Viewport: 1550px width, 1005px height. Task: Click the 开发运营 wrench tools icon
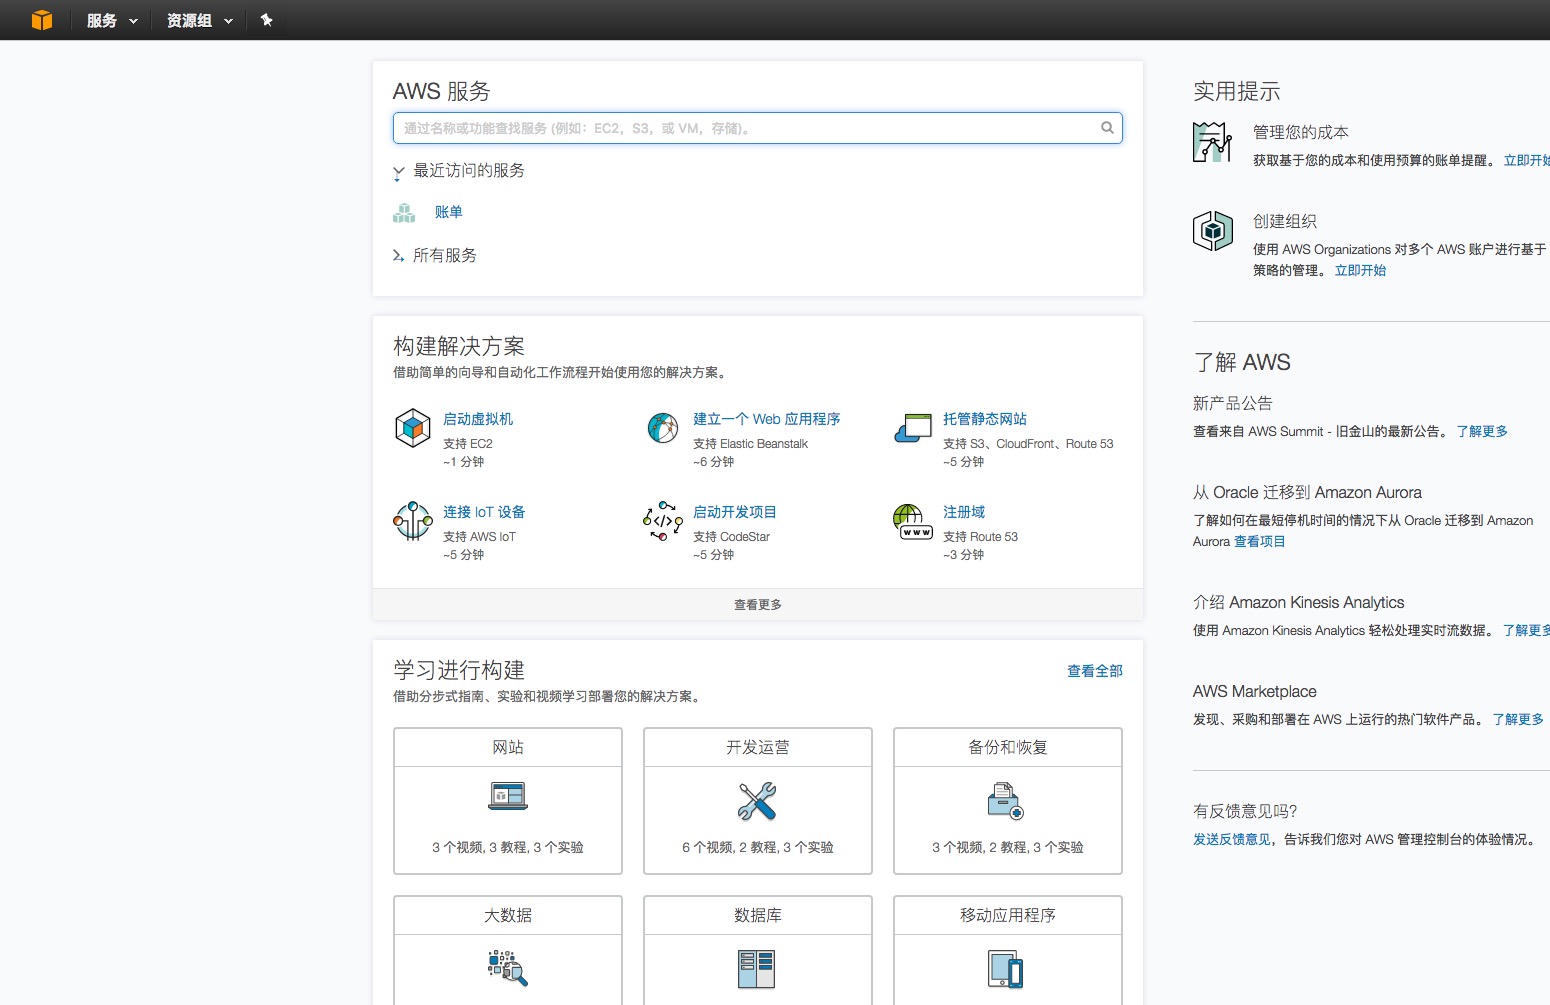point(757,801)
